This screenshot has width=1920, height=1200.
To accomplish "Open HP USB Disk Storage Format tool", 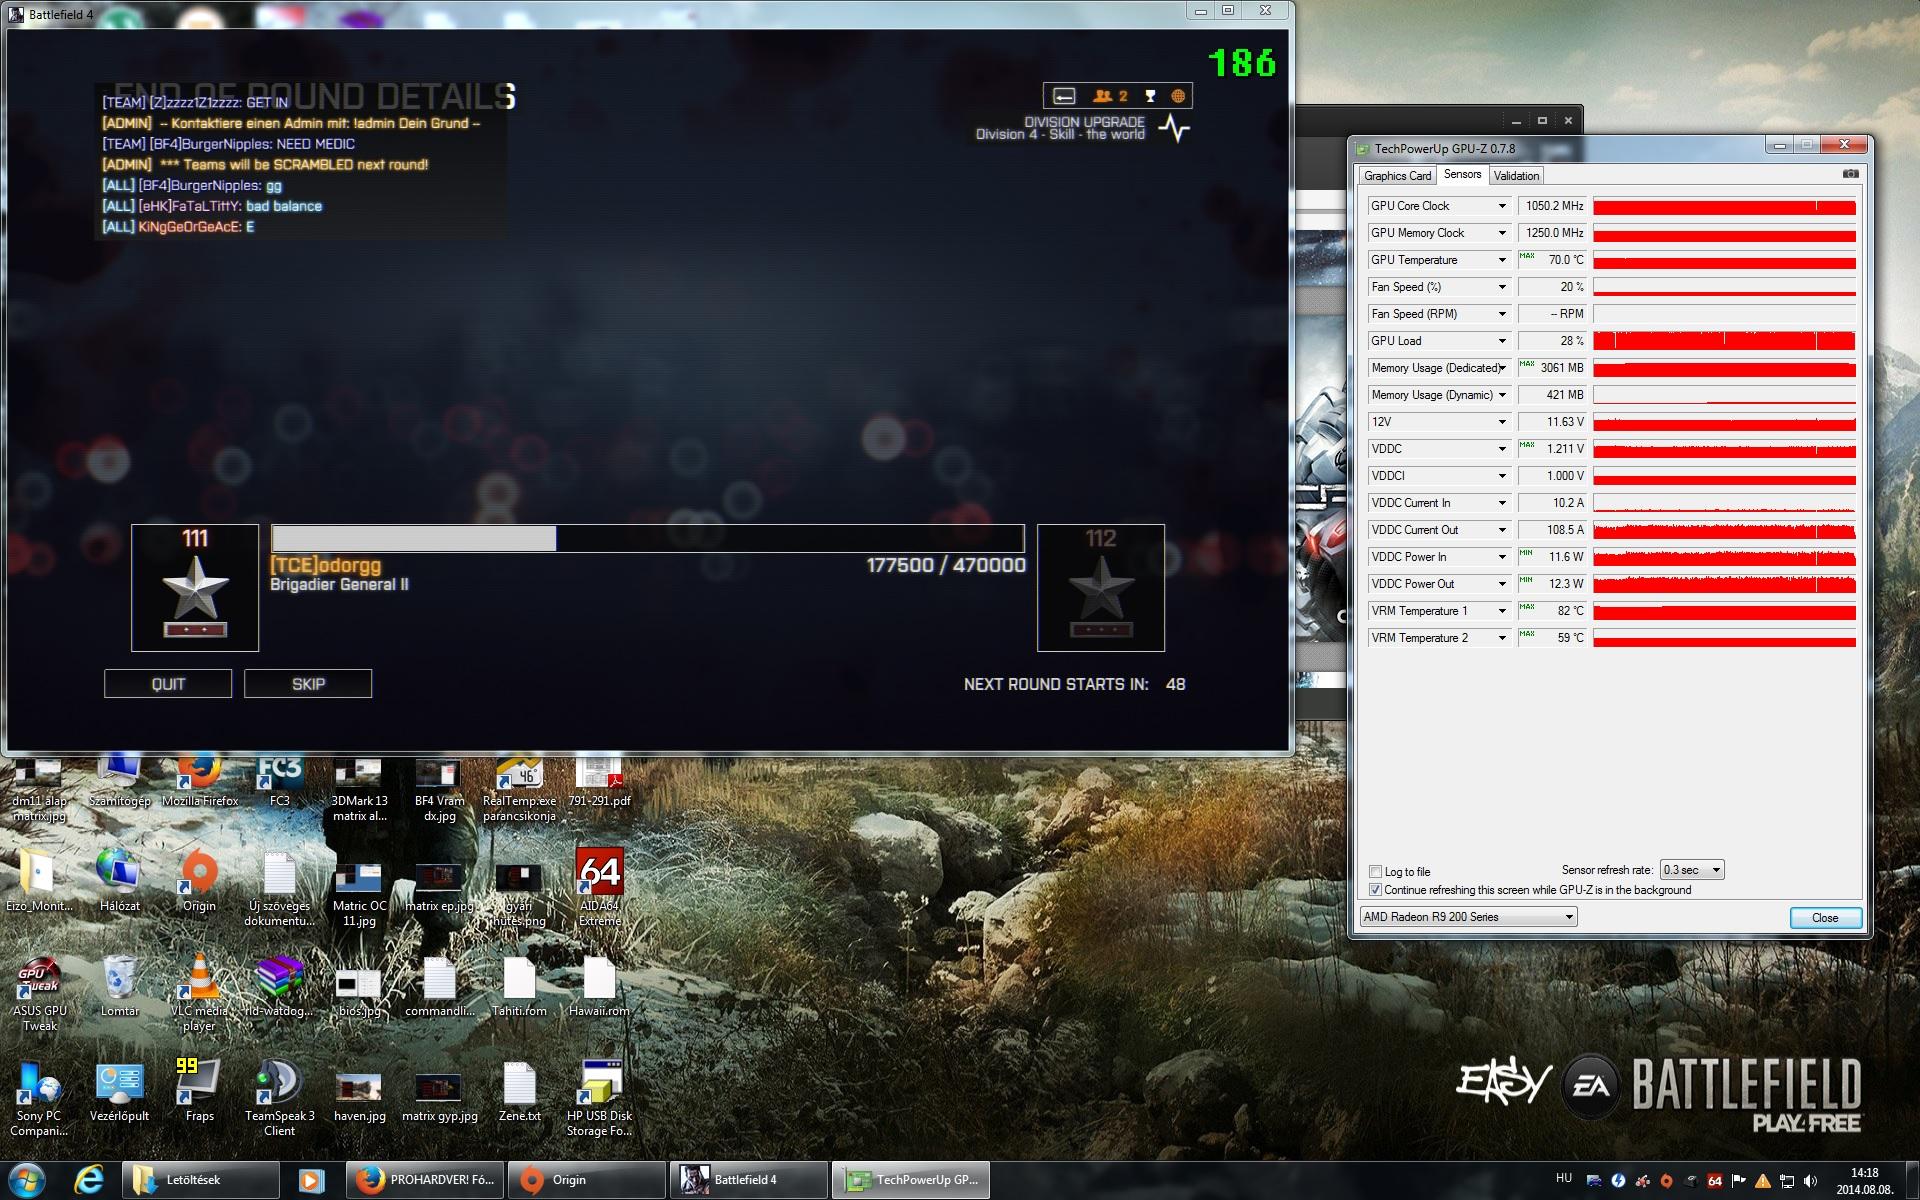I will pyautogui.click(x=599, y=1099).
